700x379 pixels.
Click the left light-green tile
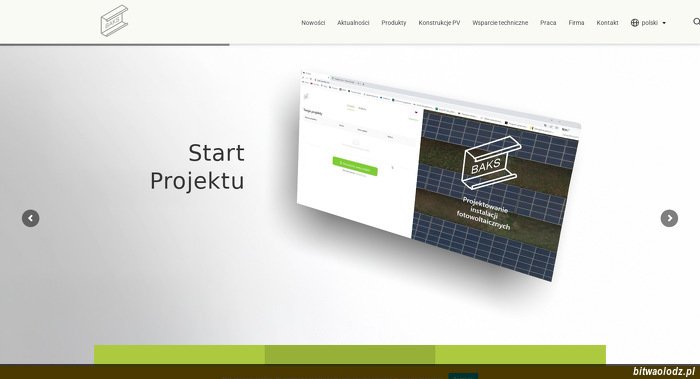[x=179, y=354]
